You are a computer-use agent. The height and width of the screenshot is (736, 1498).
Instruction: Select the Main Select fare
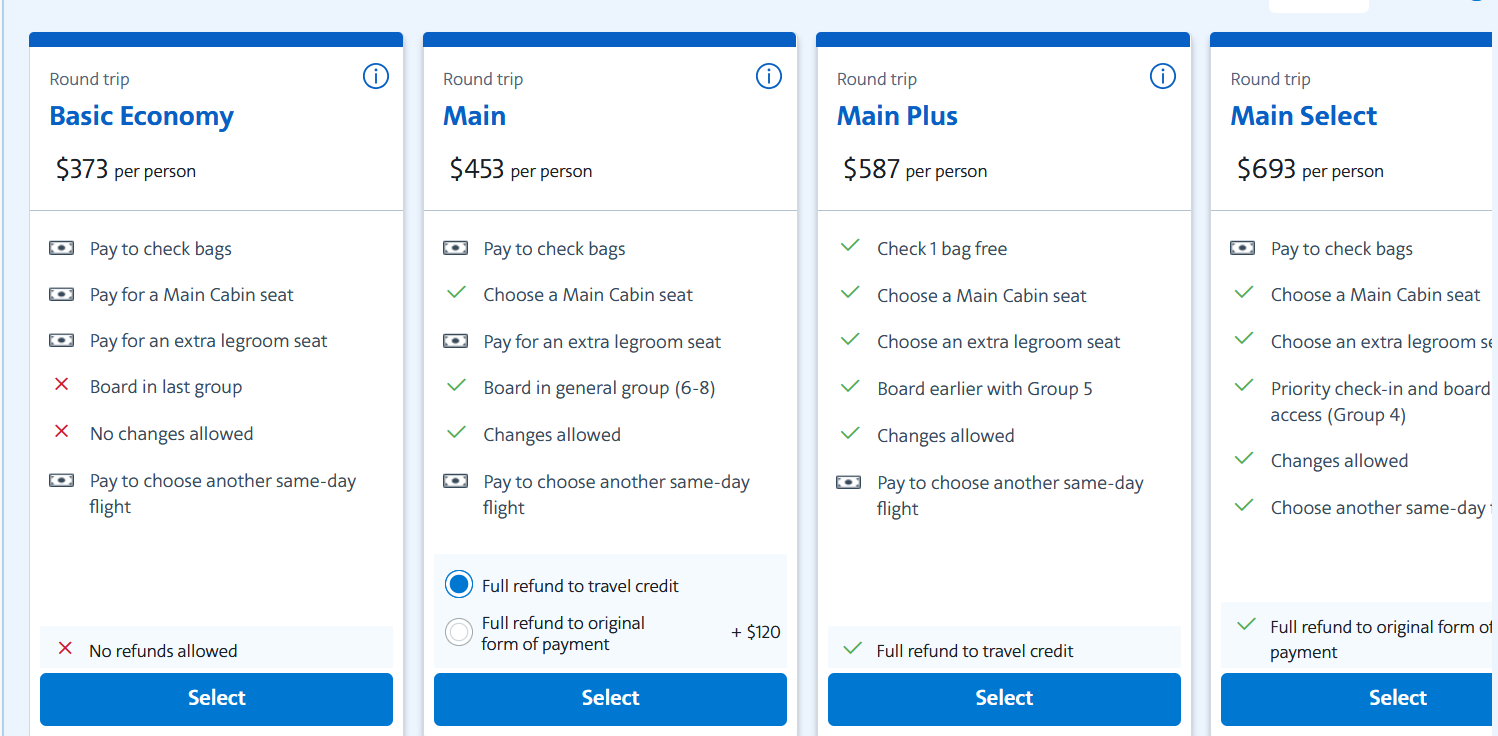click(1397, 699)
